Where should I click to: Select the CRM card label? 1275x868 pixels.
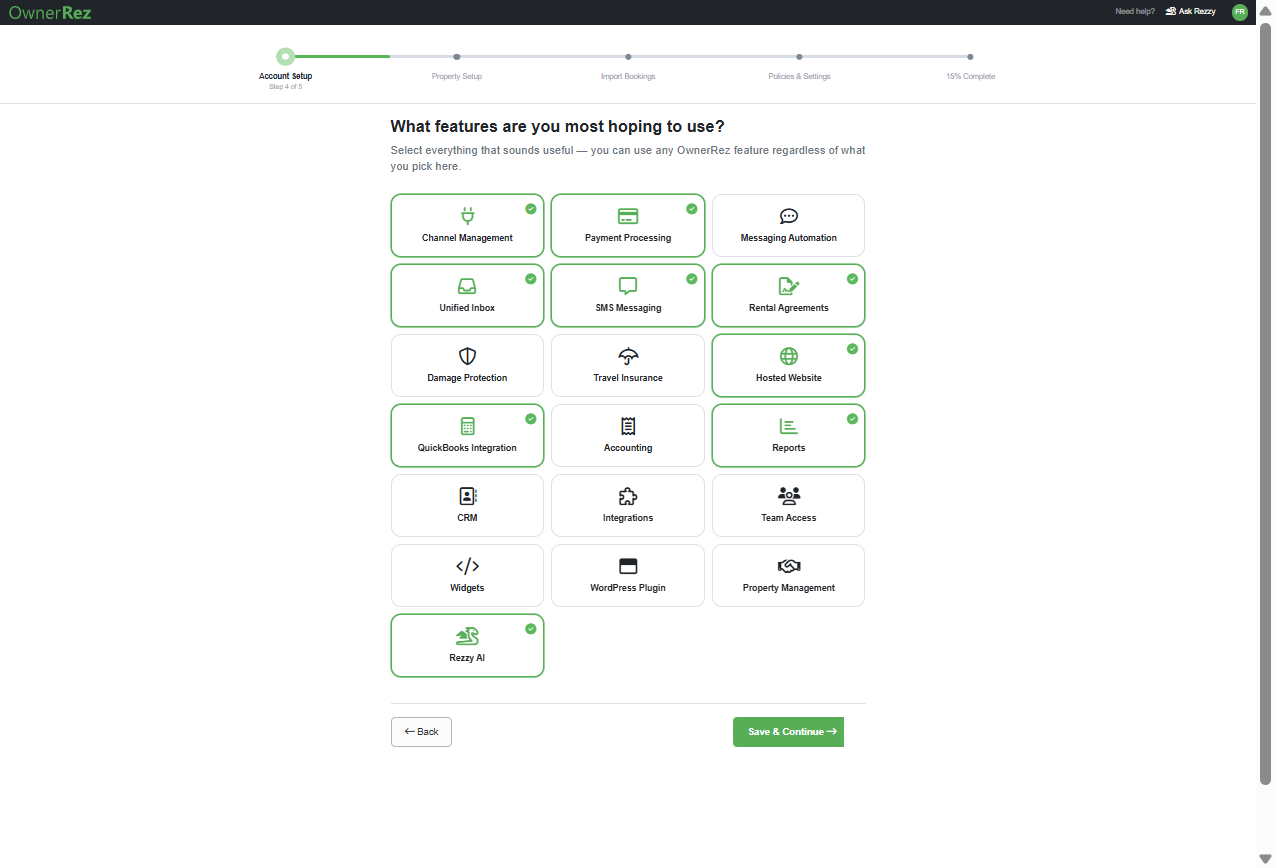pyautogui.click(x=467, y=518)
